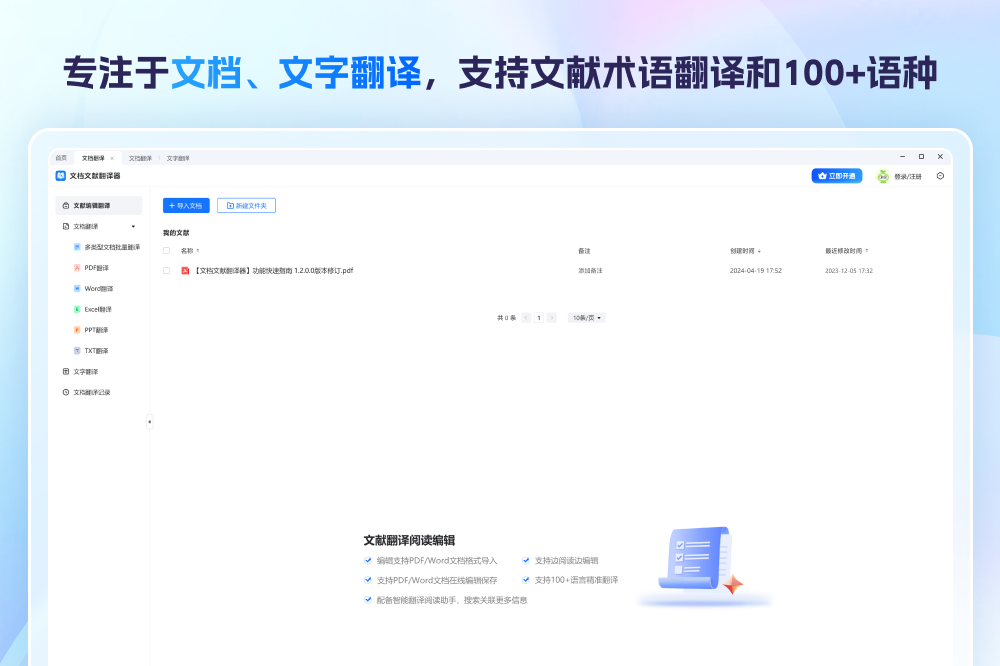Click the green user avatar icon
This screenshot has width=1000, height=666.
click(x=883, y=176)
